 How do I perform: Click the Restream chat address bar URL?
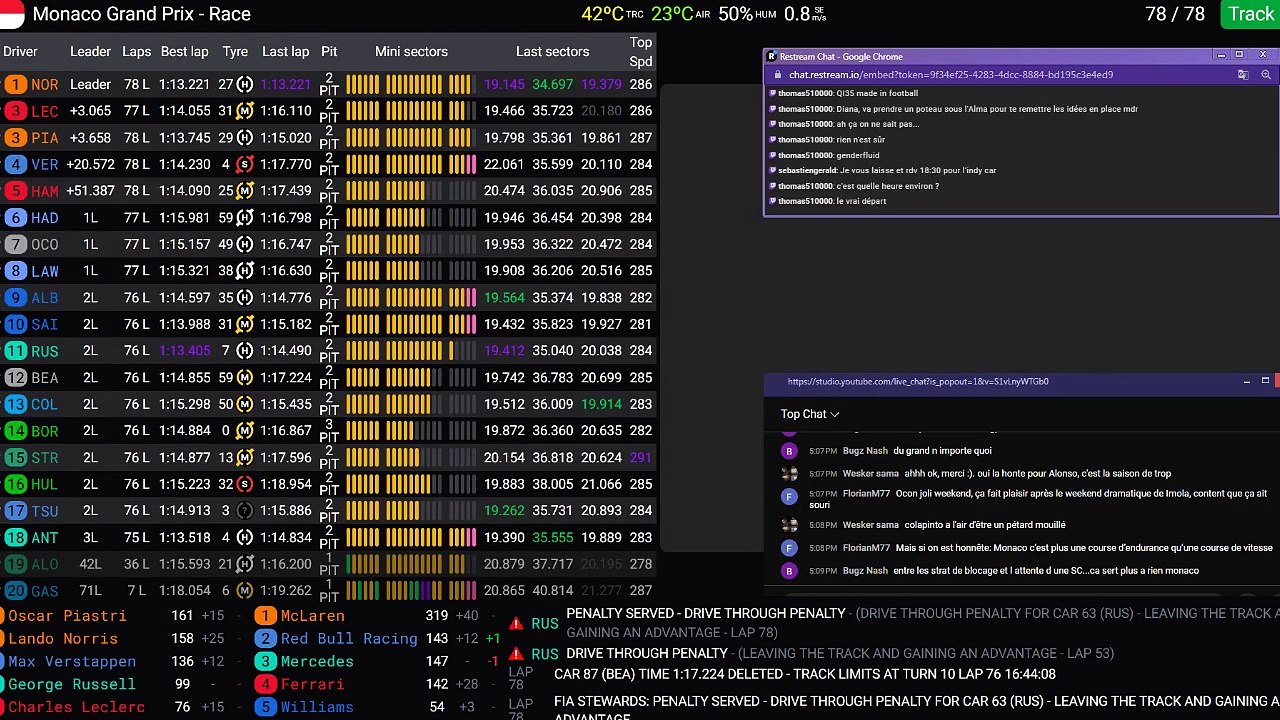950,74
